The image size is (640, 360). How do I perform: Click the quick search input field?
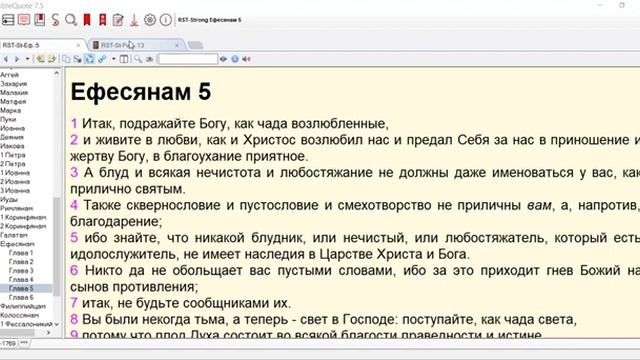pos(187,59)
